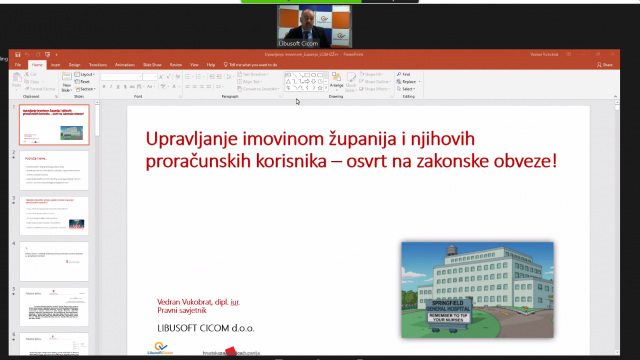Image resolution: width=640 pixels, height=360 pixels.
Task: Expand the Section dropdown
Action: (85, 89)
